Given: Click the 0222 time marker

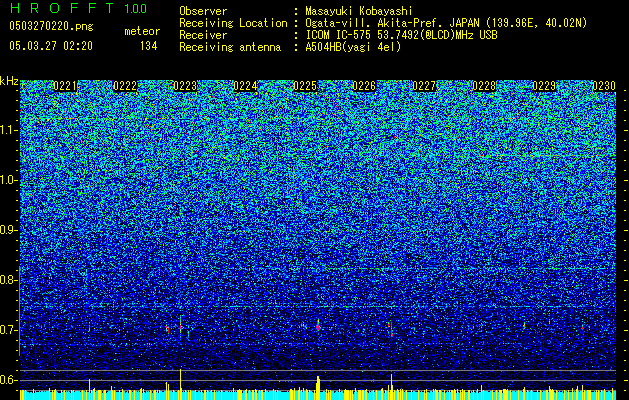Looking at the screenshot, I should click(125, 86).
